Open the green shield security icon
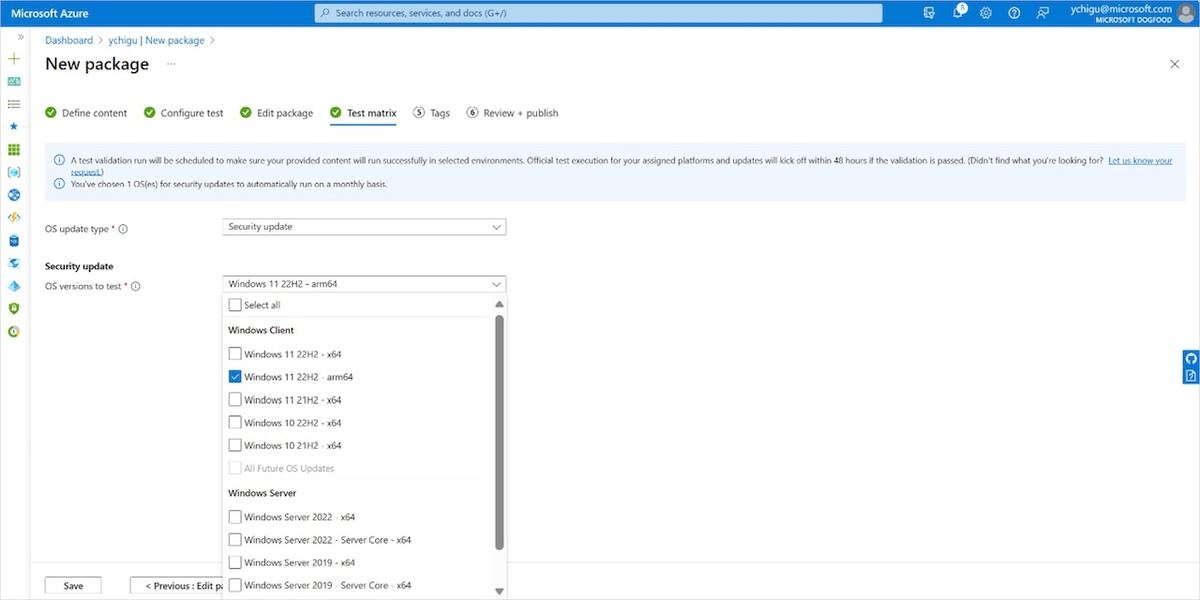1200x600 pixels. coord(14,309)
